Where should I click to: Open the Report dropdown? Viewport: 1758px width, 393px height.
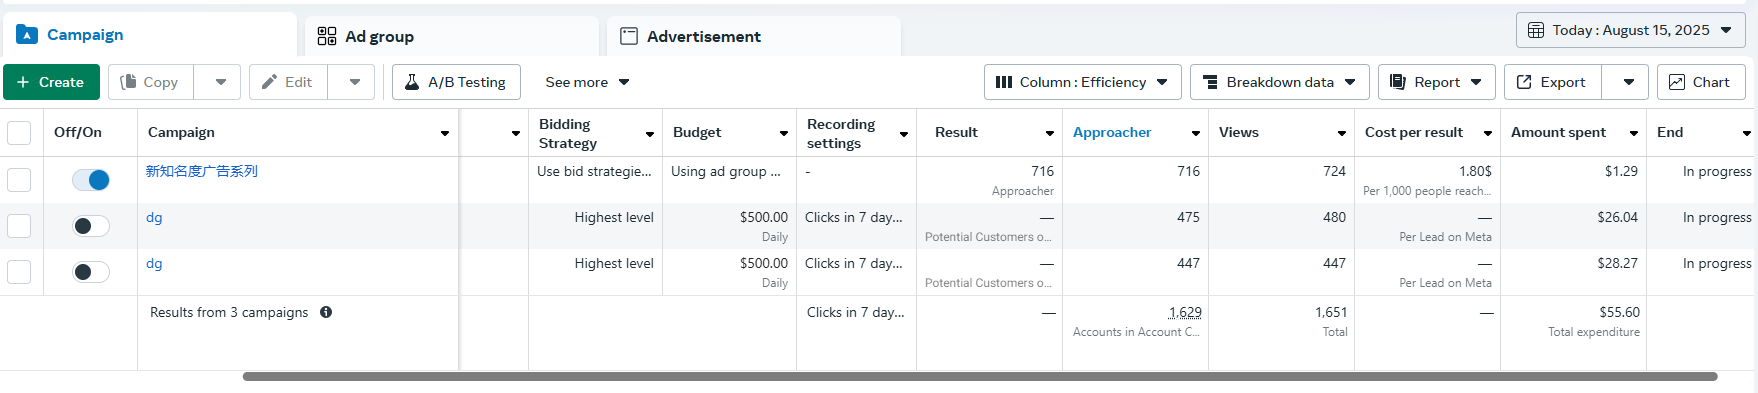(1436, 82)
